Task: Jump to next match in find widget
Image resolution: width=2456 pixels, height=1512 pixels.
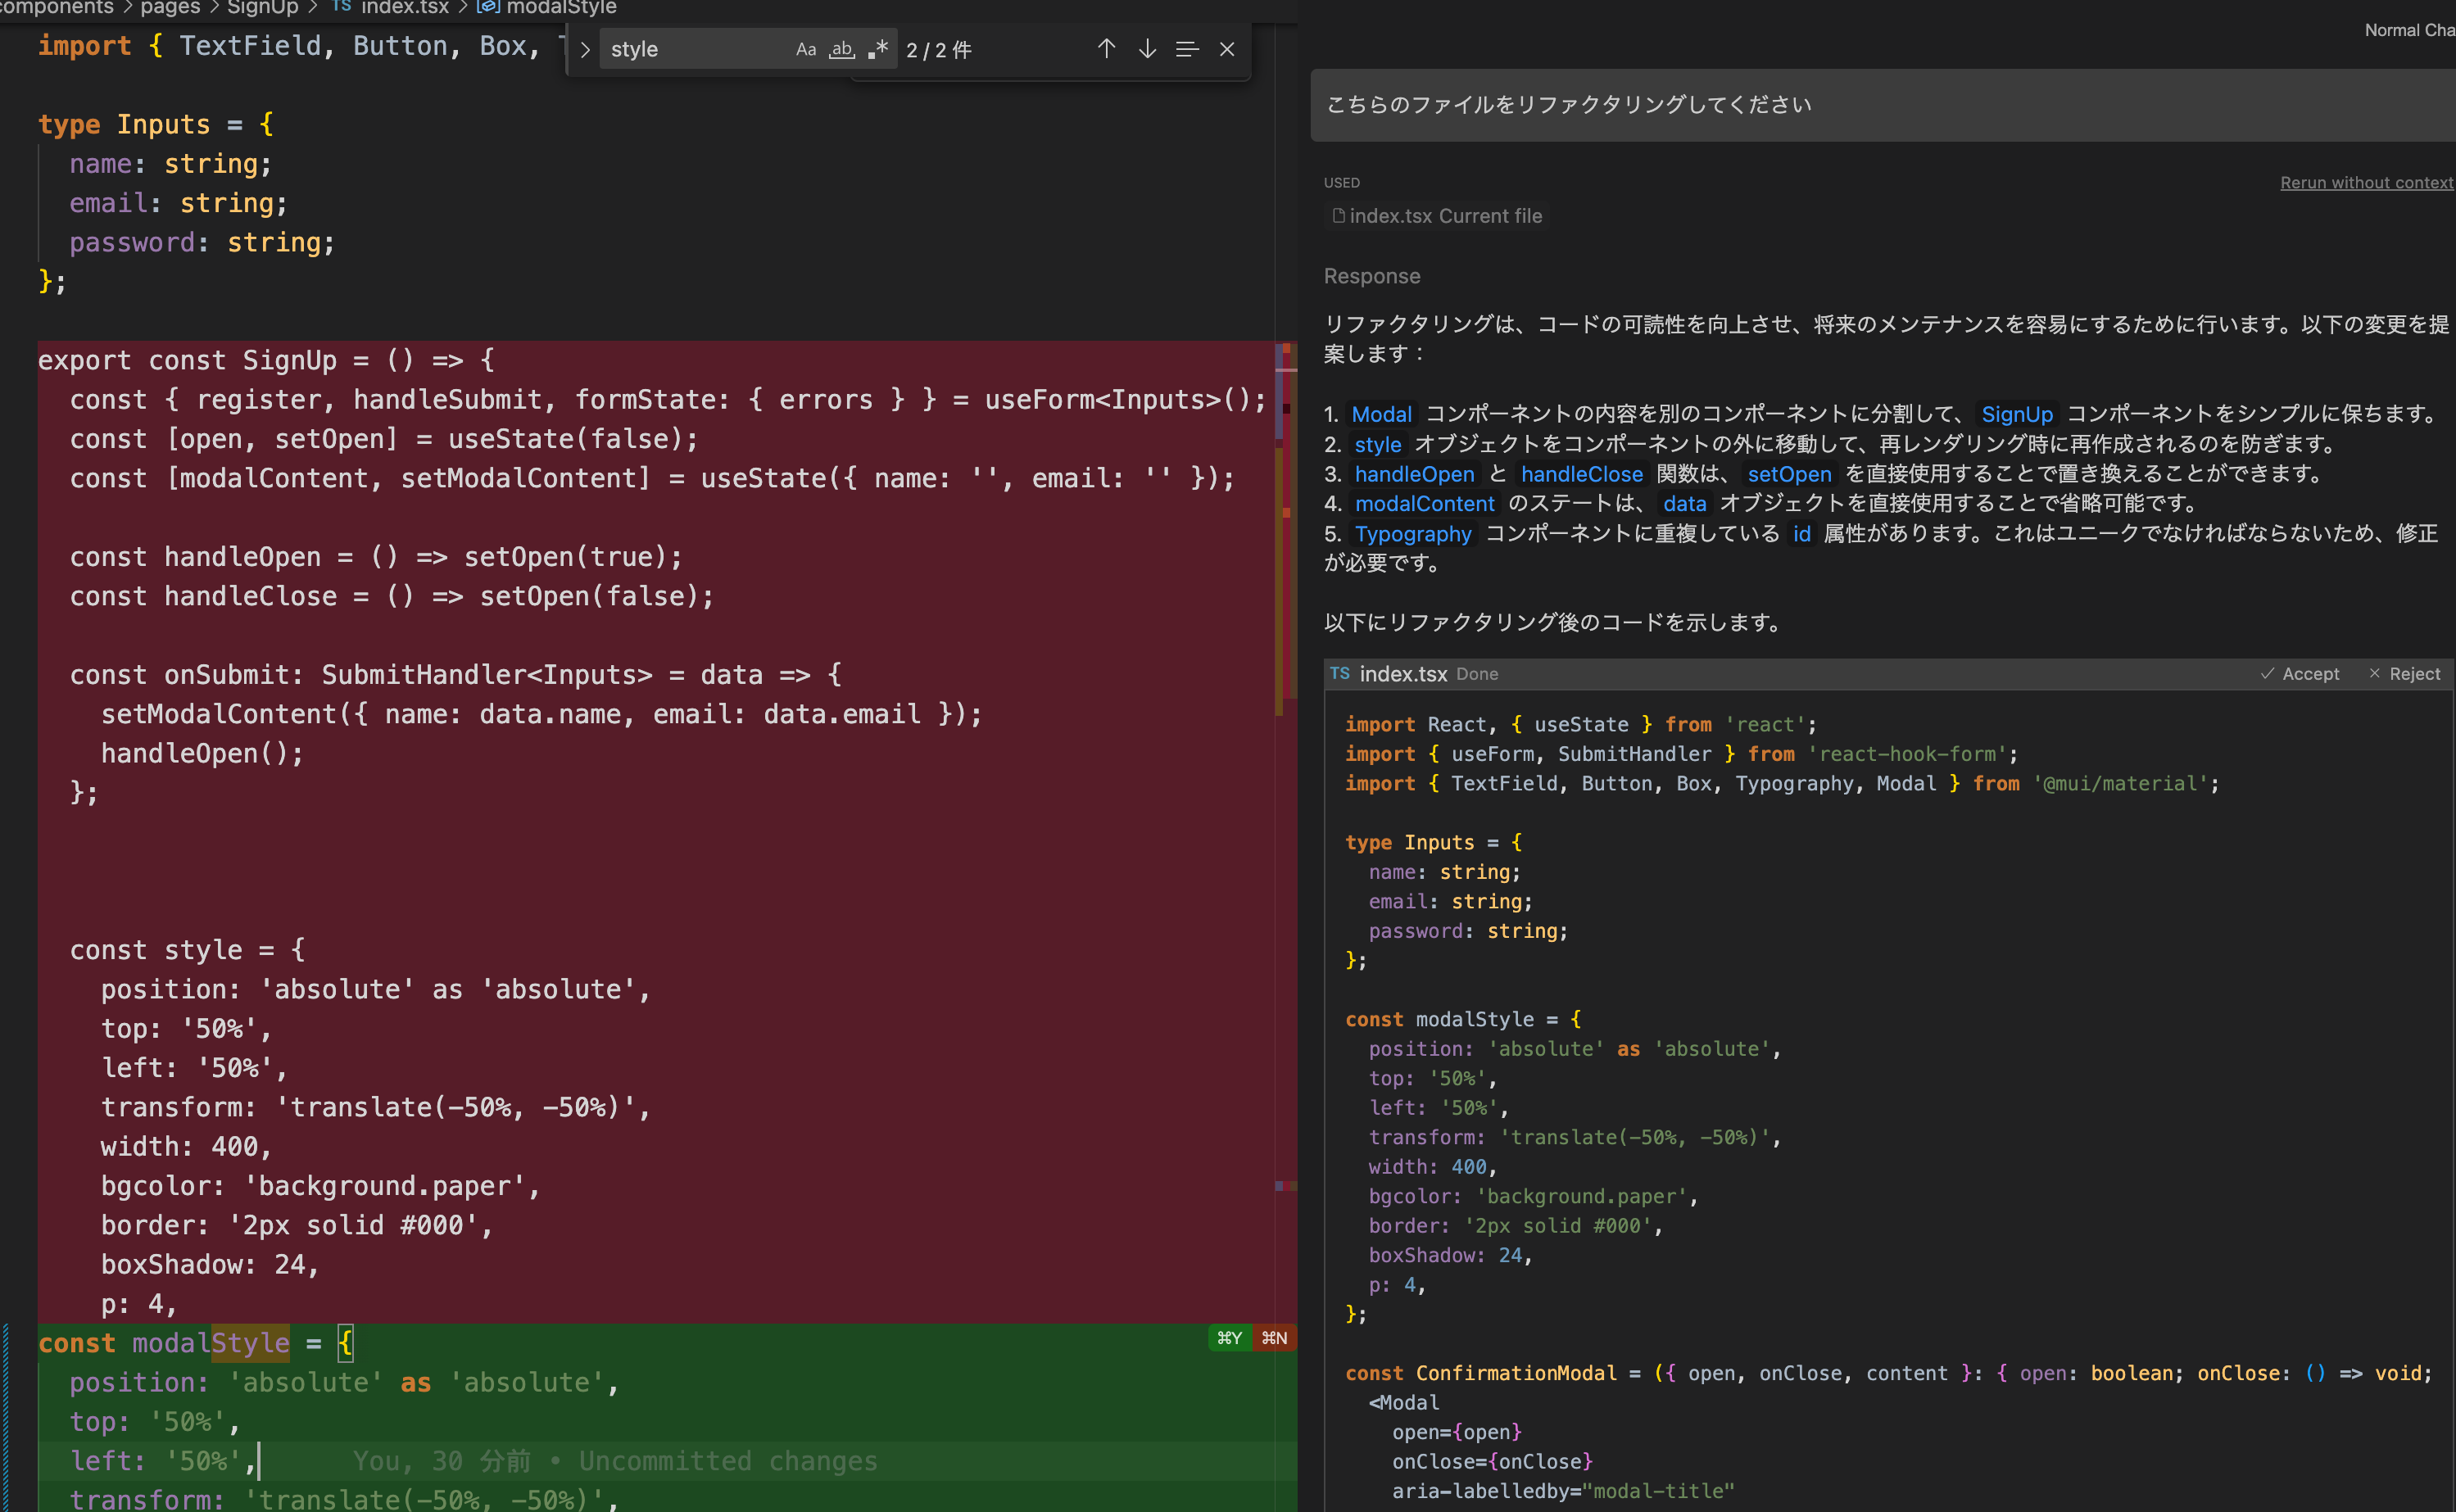Action: pyautogui.click(x=1147, y=49)
